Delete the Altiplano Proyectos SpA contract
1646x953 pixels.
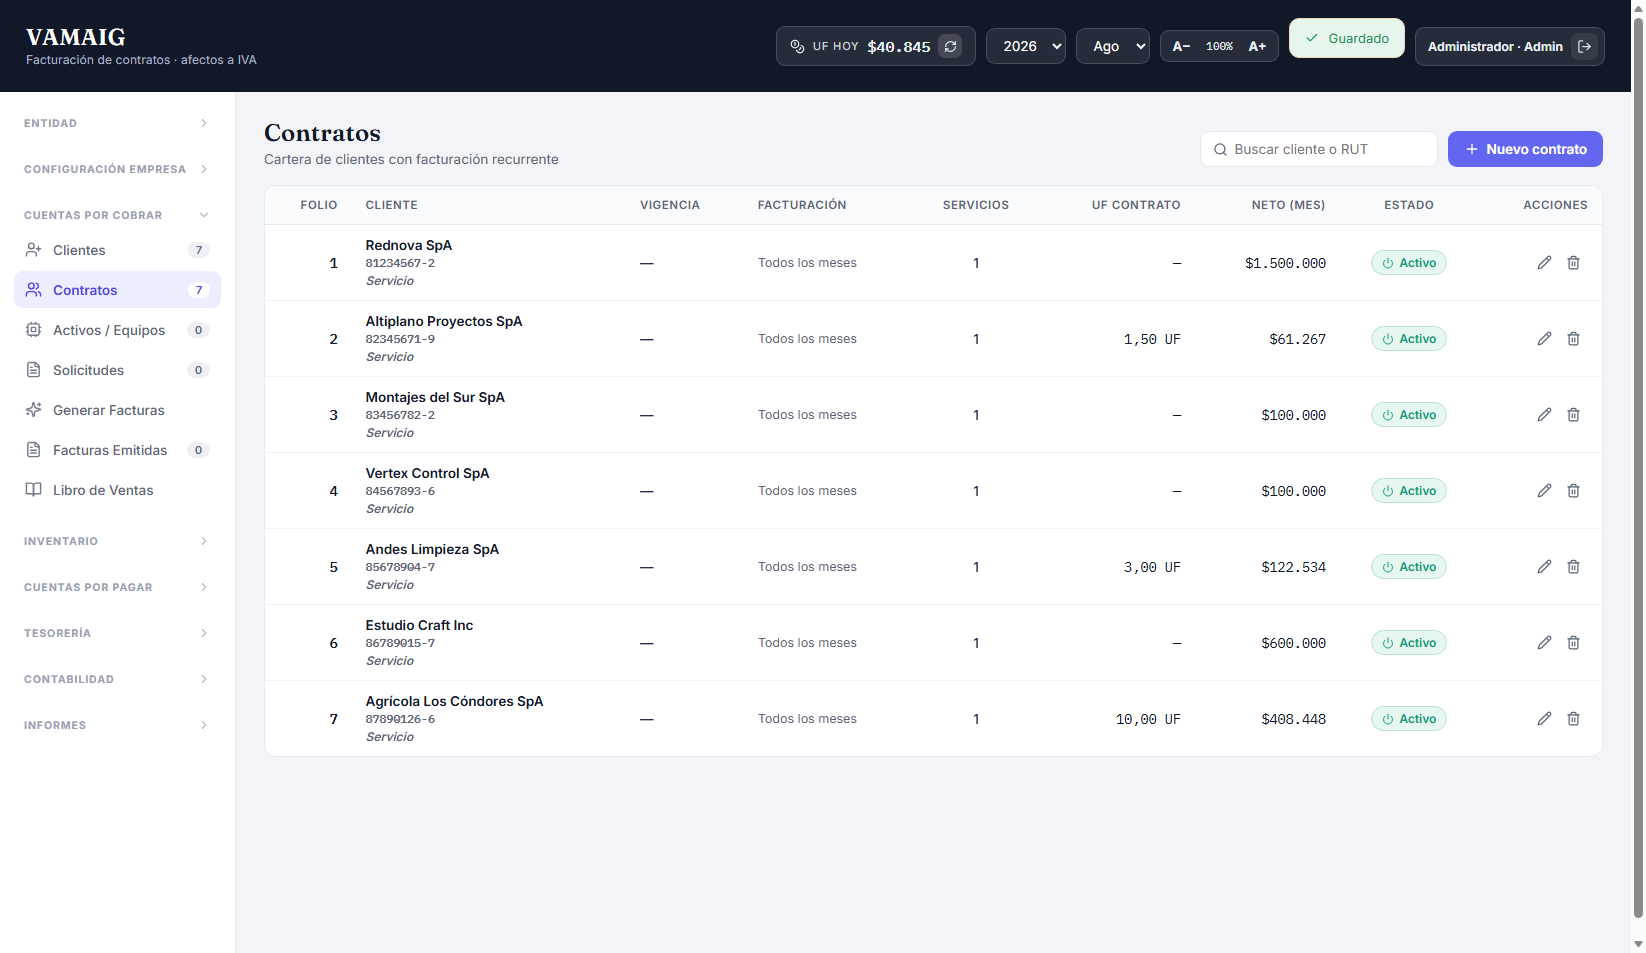coord(1573,339)
